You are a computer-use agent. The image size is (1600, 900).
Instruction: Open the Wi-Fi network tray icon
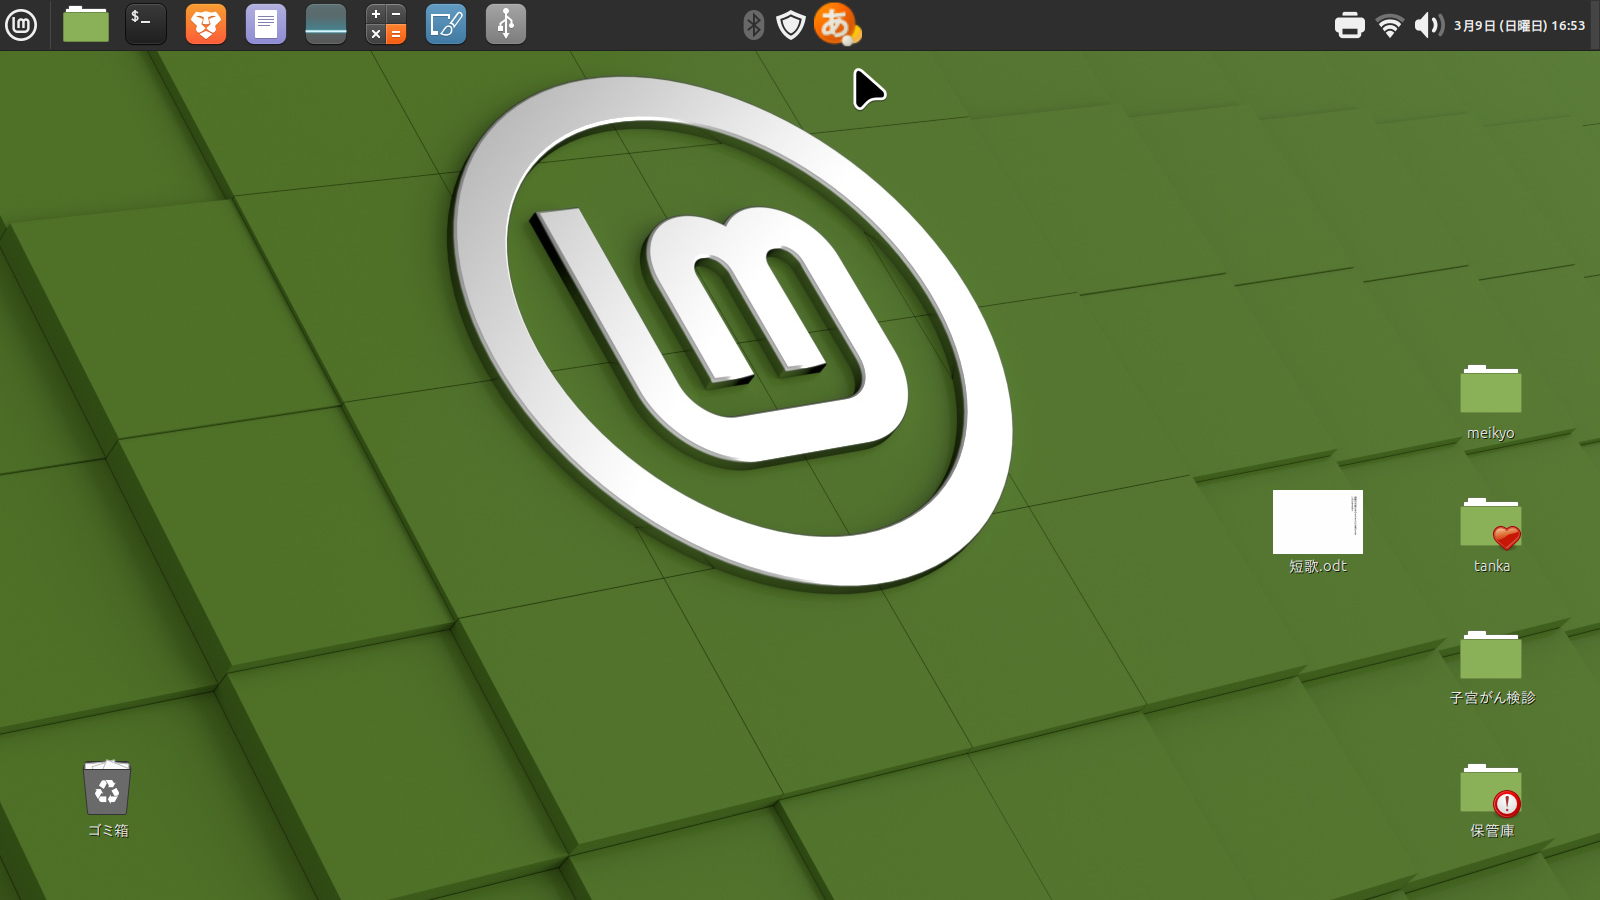coord(1389,25)
